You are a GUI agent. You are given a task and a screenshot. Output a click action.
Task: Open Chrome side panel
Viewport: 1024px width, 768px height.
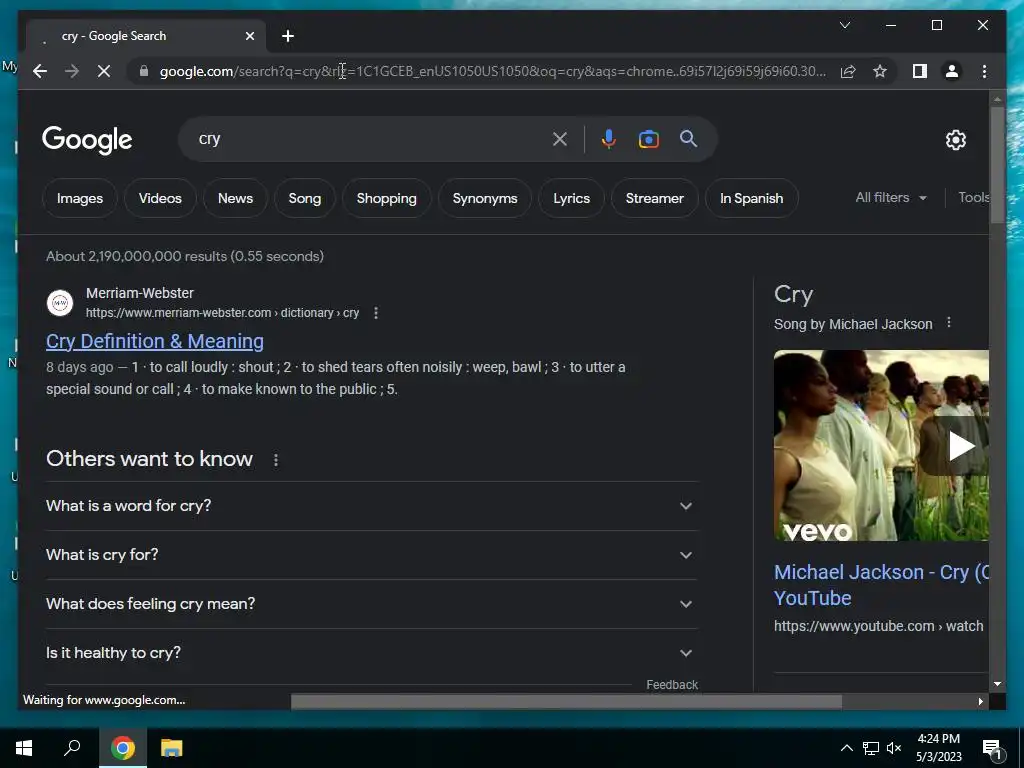click(920, 71)
